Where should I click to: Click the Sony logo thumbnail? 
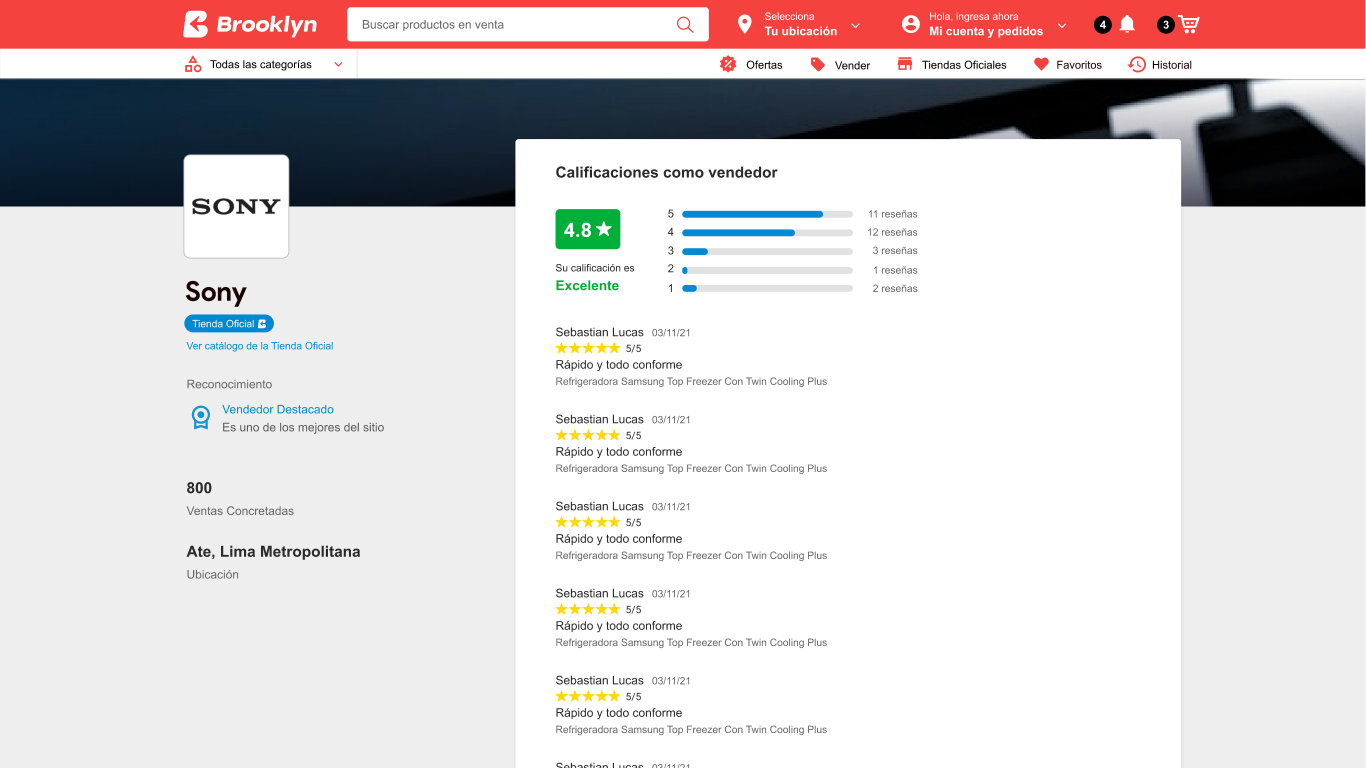pos(236,206)
